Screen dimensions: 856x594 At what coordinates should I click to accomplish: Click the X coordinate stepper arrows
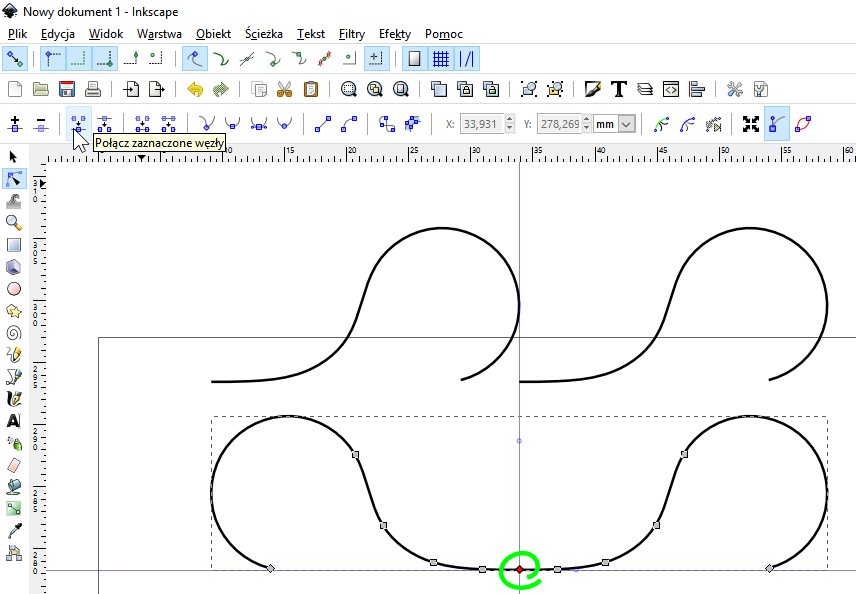509,124
